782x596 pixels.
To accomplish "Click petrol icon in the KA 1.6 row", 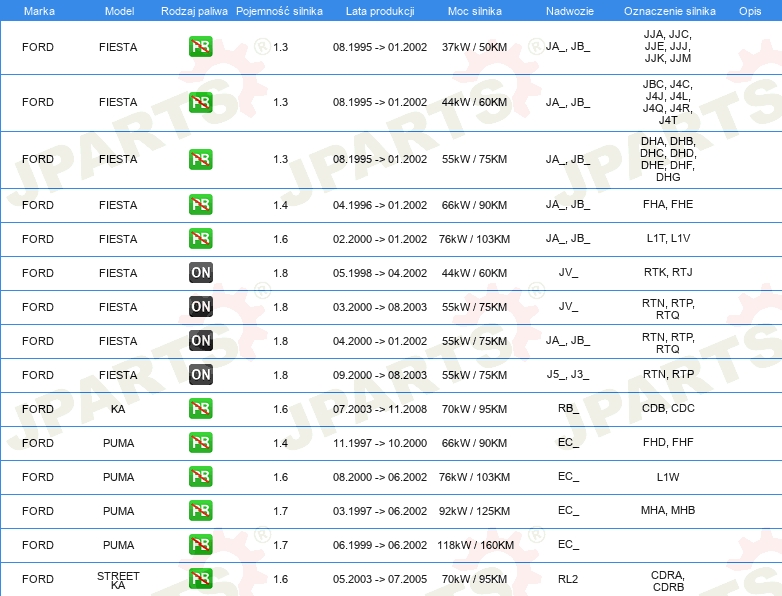I will (x=200, y=408).
